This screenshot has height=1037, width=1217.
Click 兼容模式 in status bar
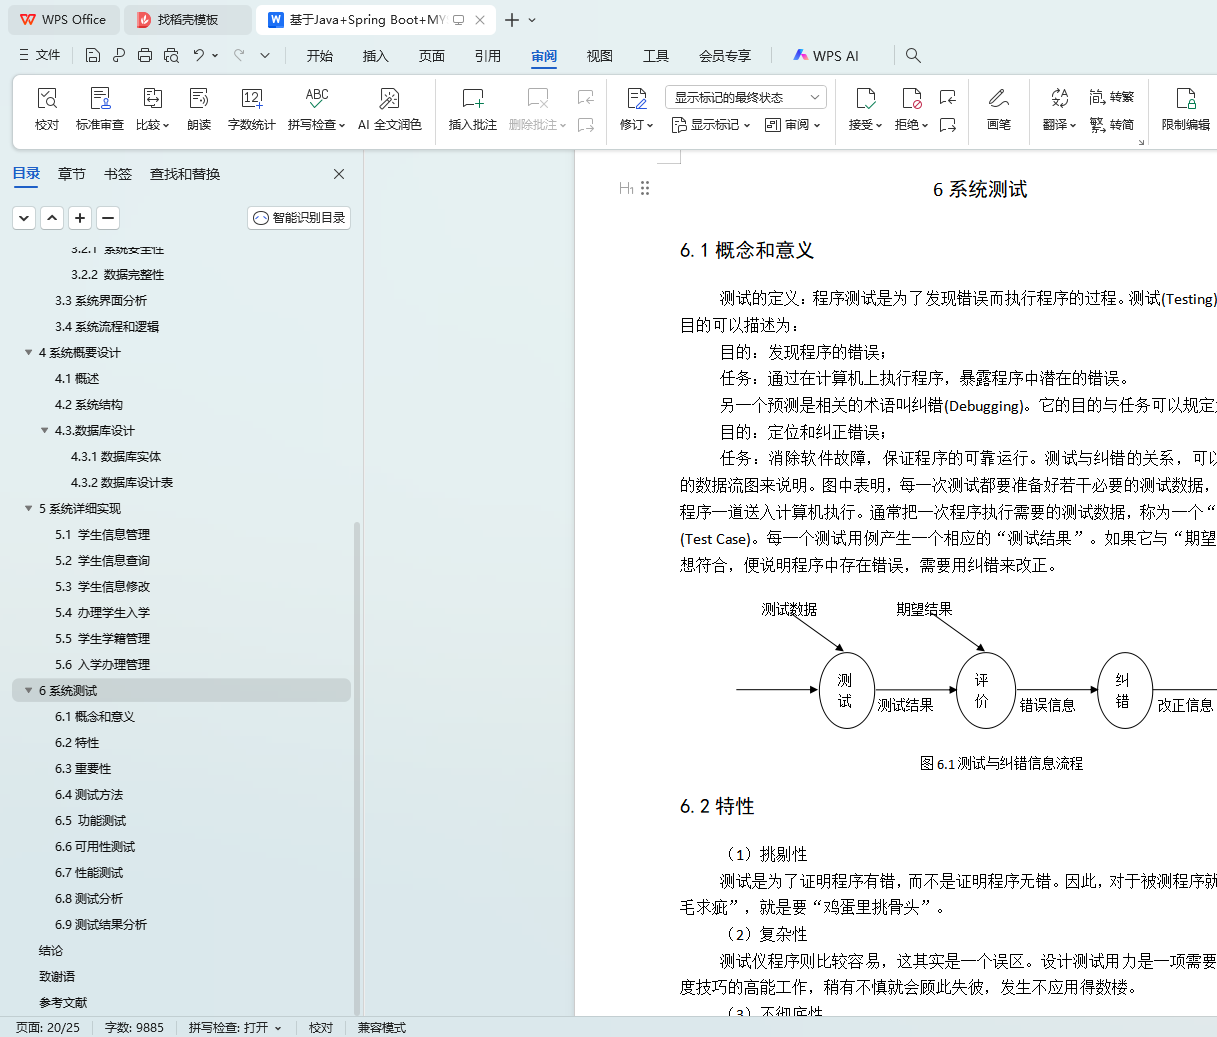[382, 1027]
